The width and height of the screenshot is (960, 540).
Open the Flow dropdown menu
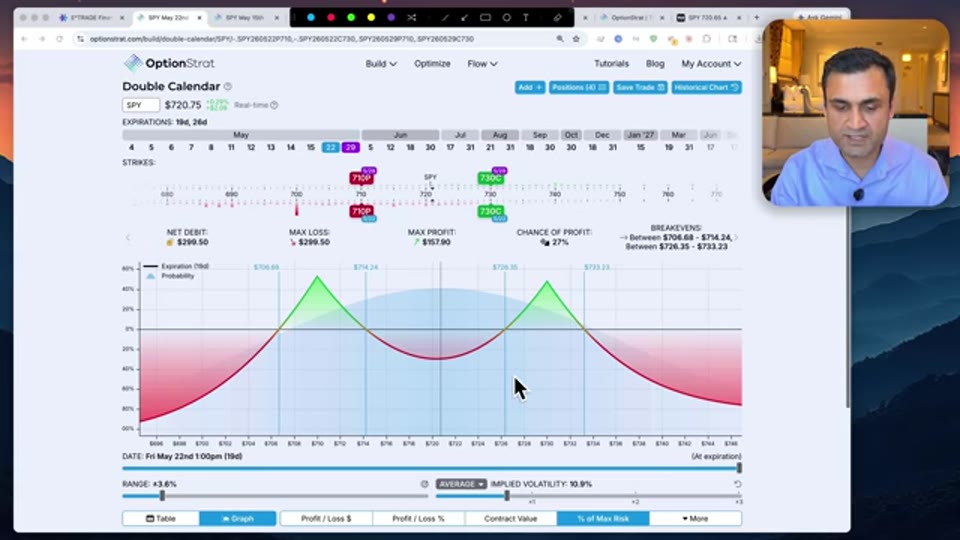pyautogui.click(x=482, y=64)
